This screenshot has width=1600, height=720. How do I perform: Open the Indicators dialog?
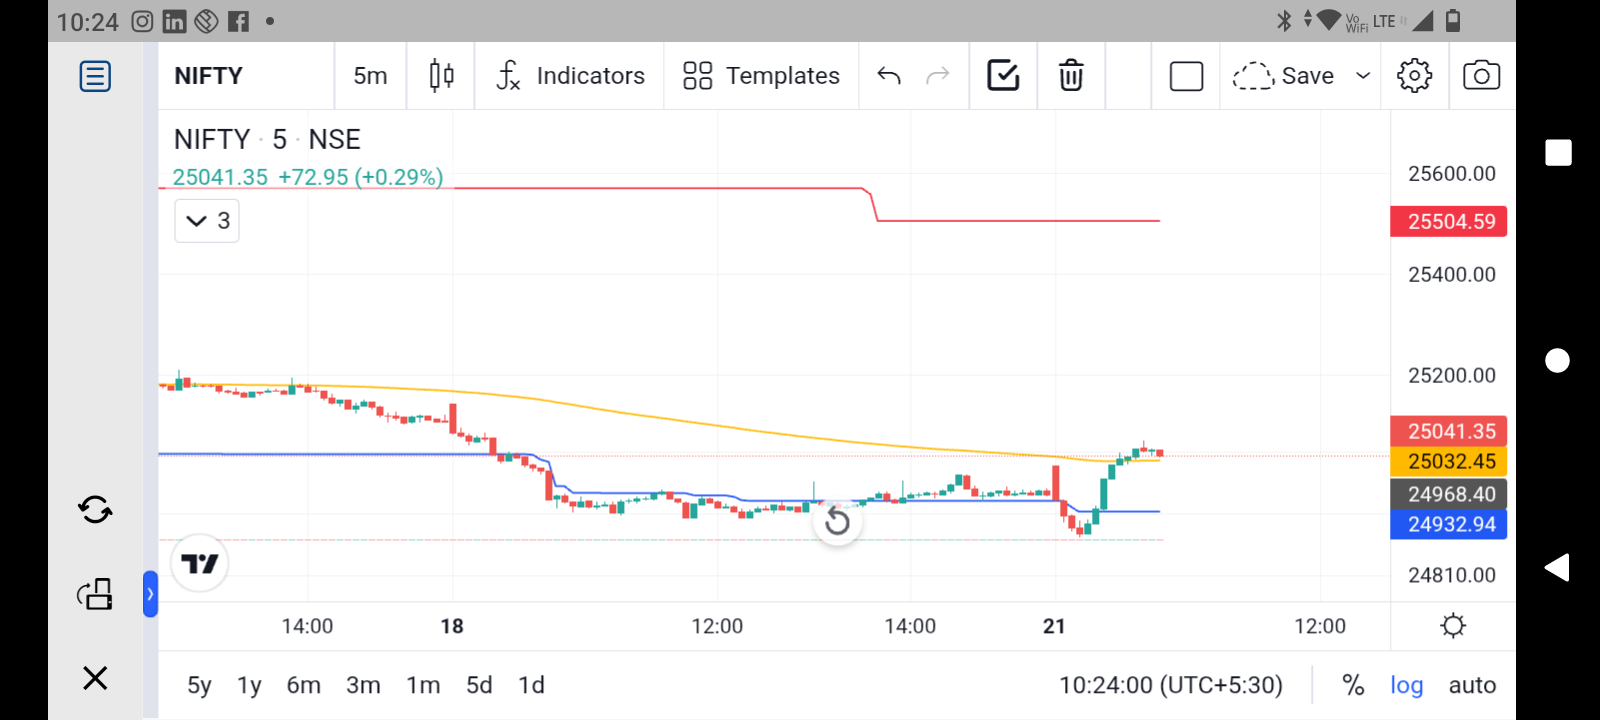(x=570, y=76)
